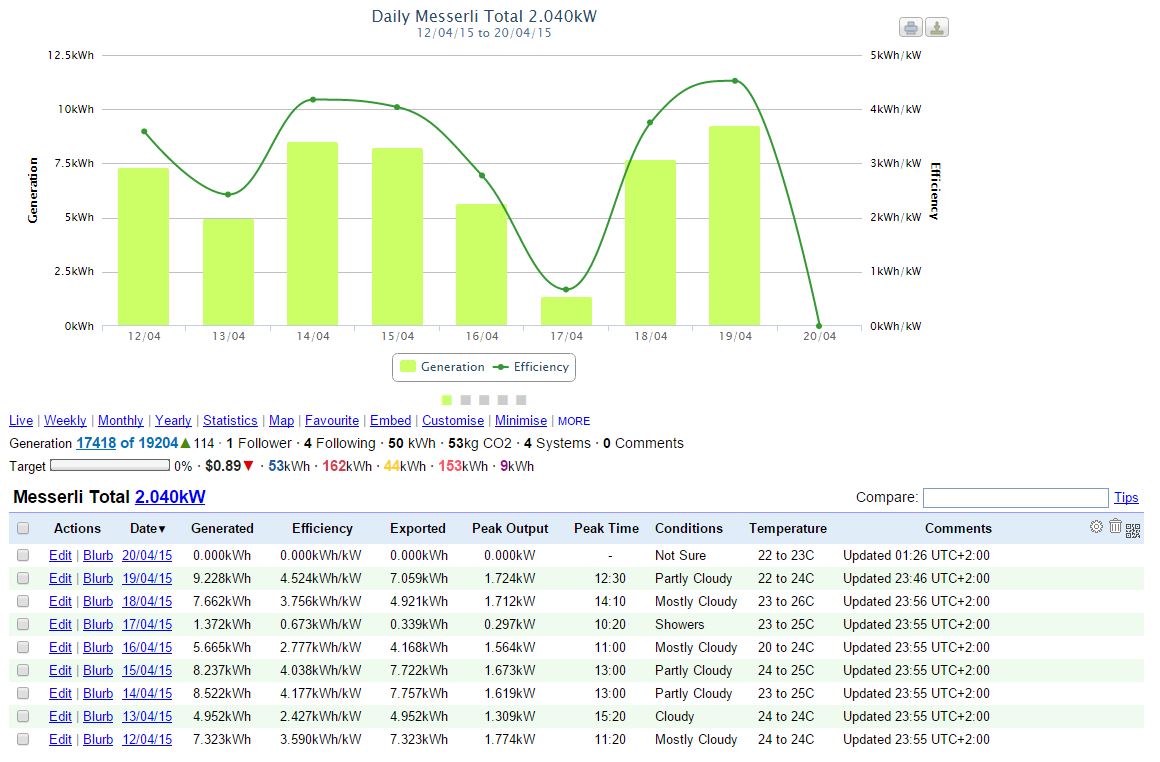Click the trash delete icon
Image resolution: width=1160 pixels, height=762 pixels.
[1115, 526]
